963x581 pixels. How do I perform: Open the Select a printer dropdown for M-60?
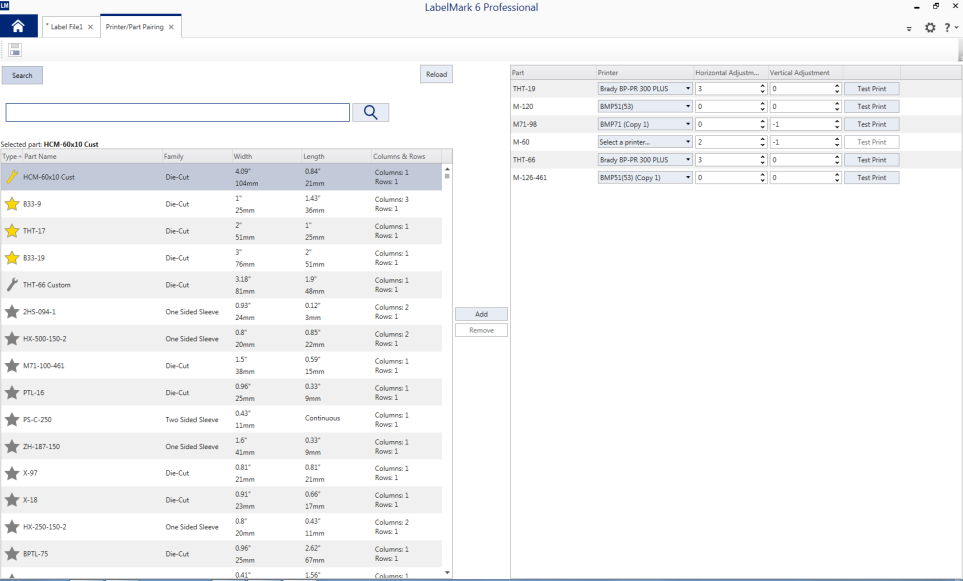point(645,142)
